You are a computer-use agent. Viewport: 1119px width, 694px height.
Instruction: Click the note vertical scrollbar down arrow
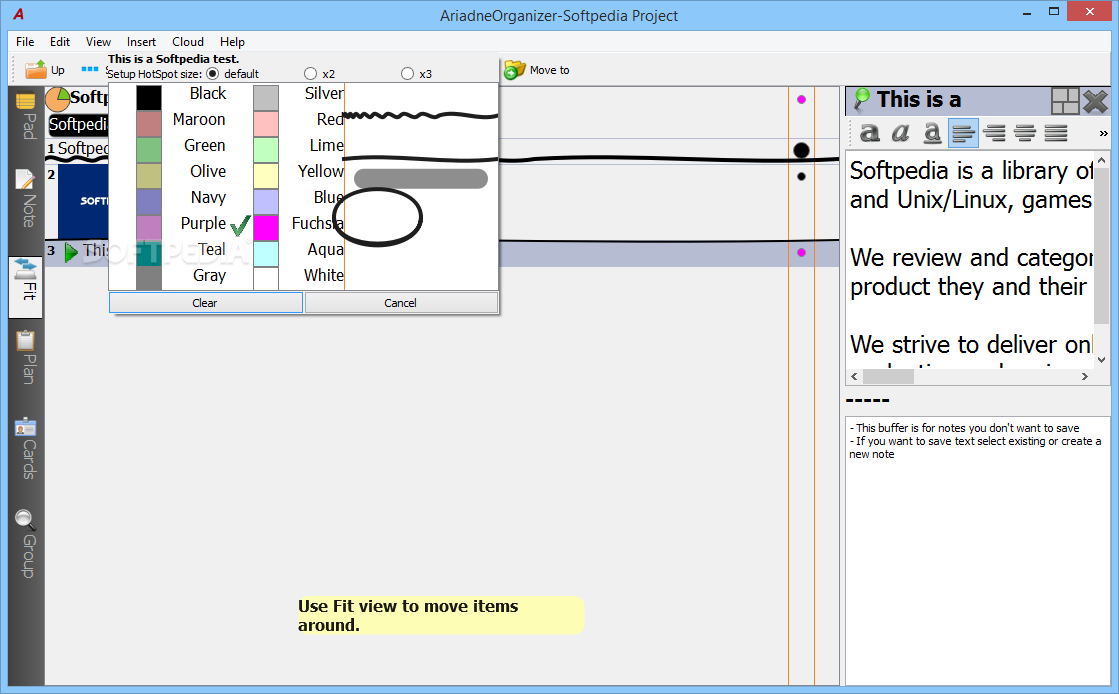point(1102,360)
